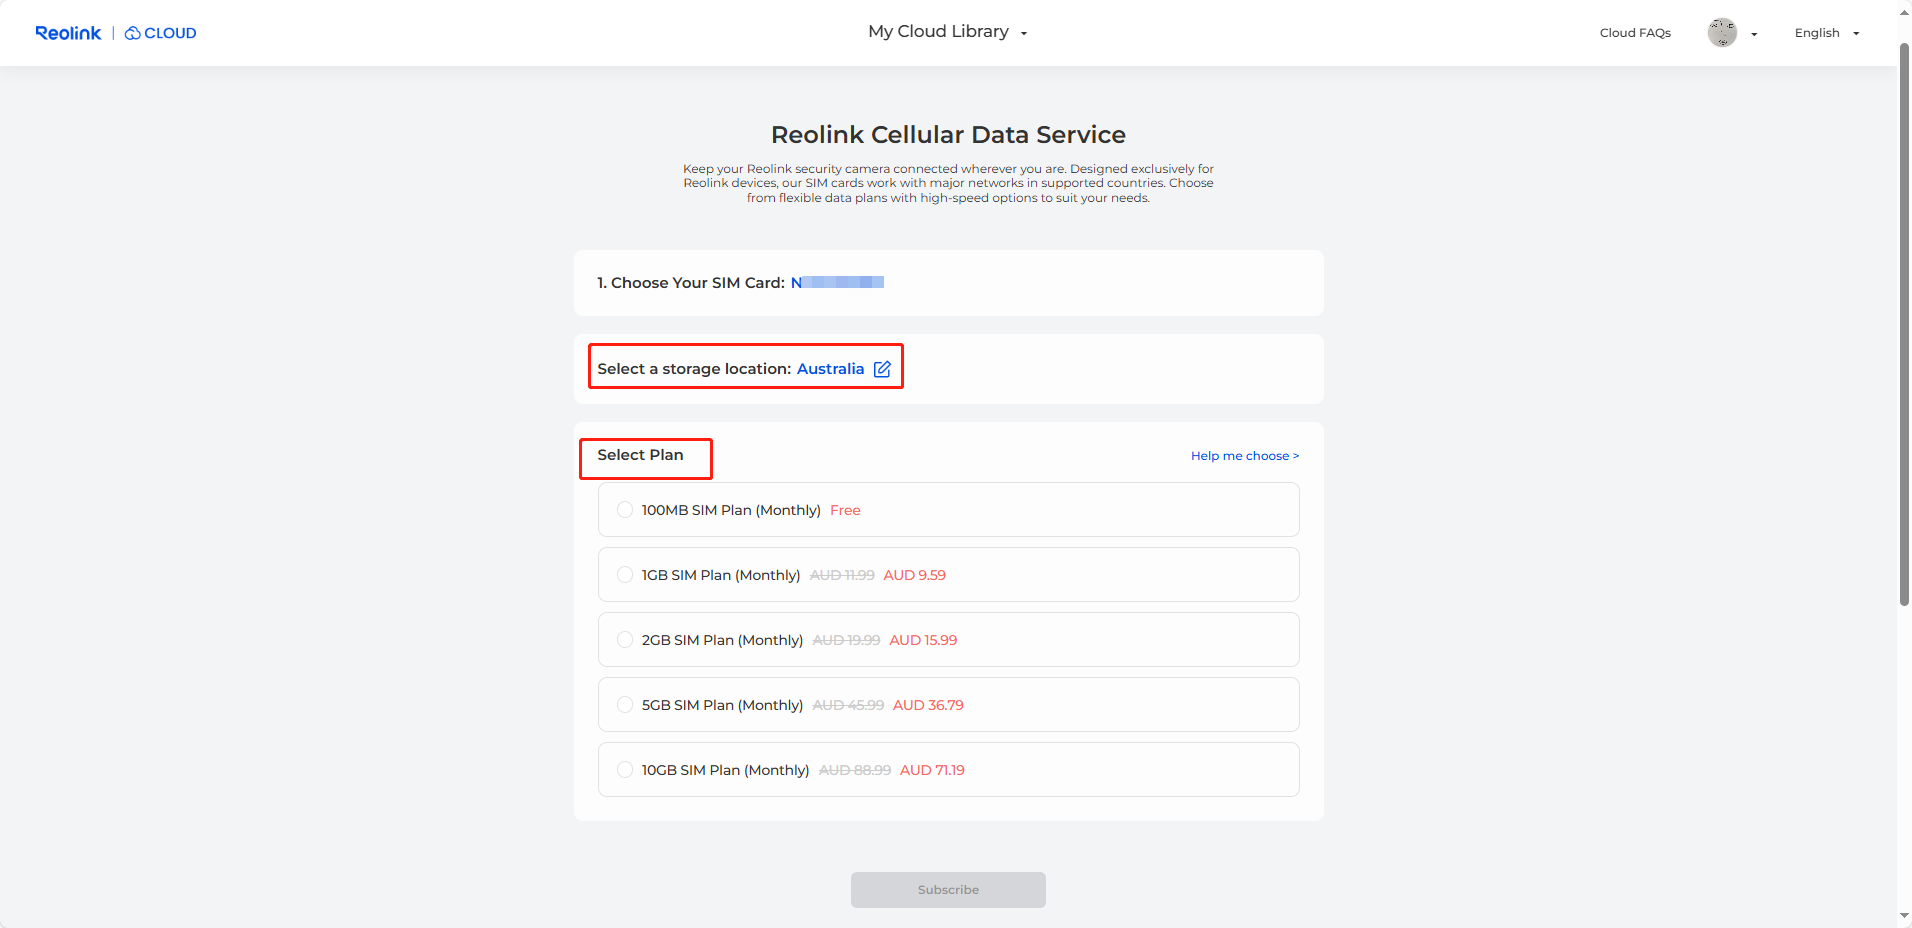Click the red Free price label

pos(845,510)
